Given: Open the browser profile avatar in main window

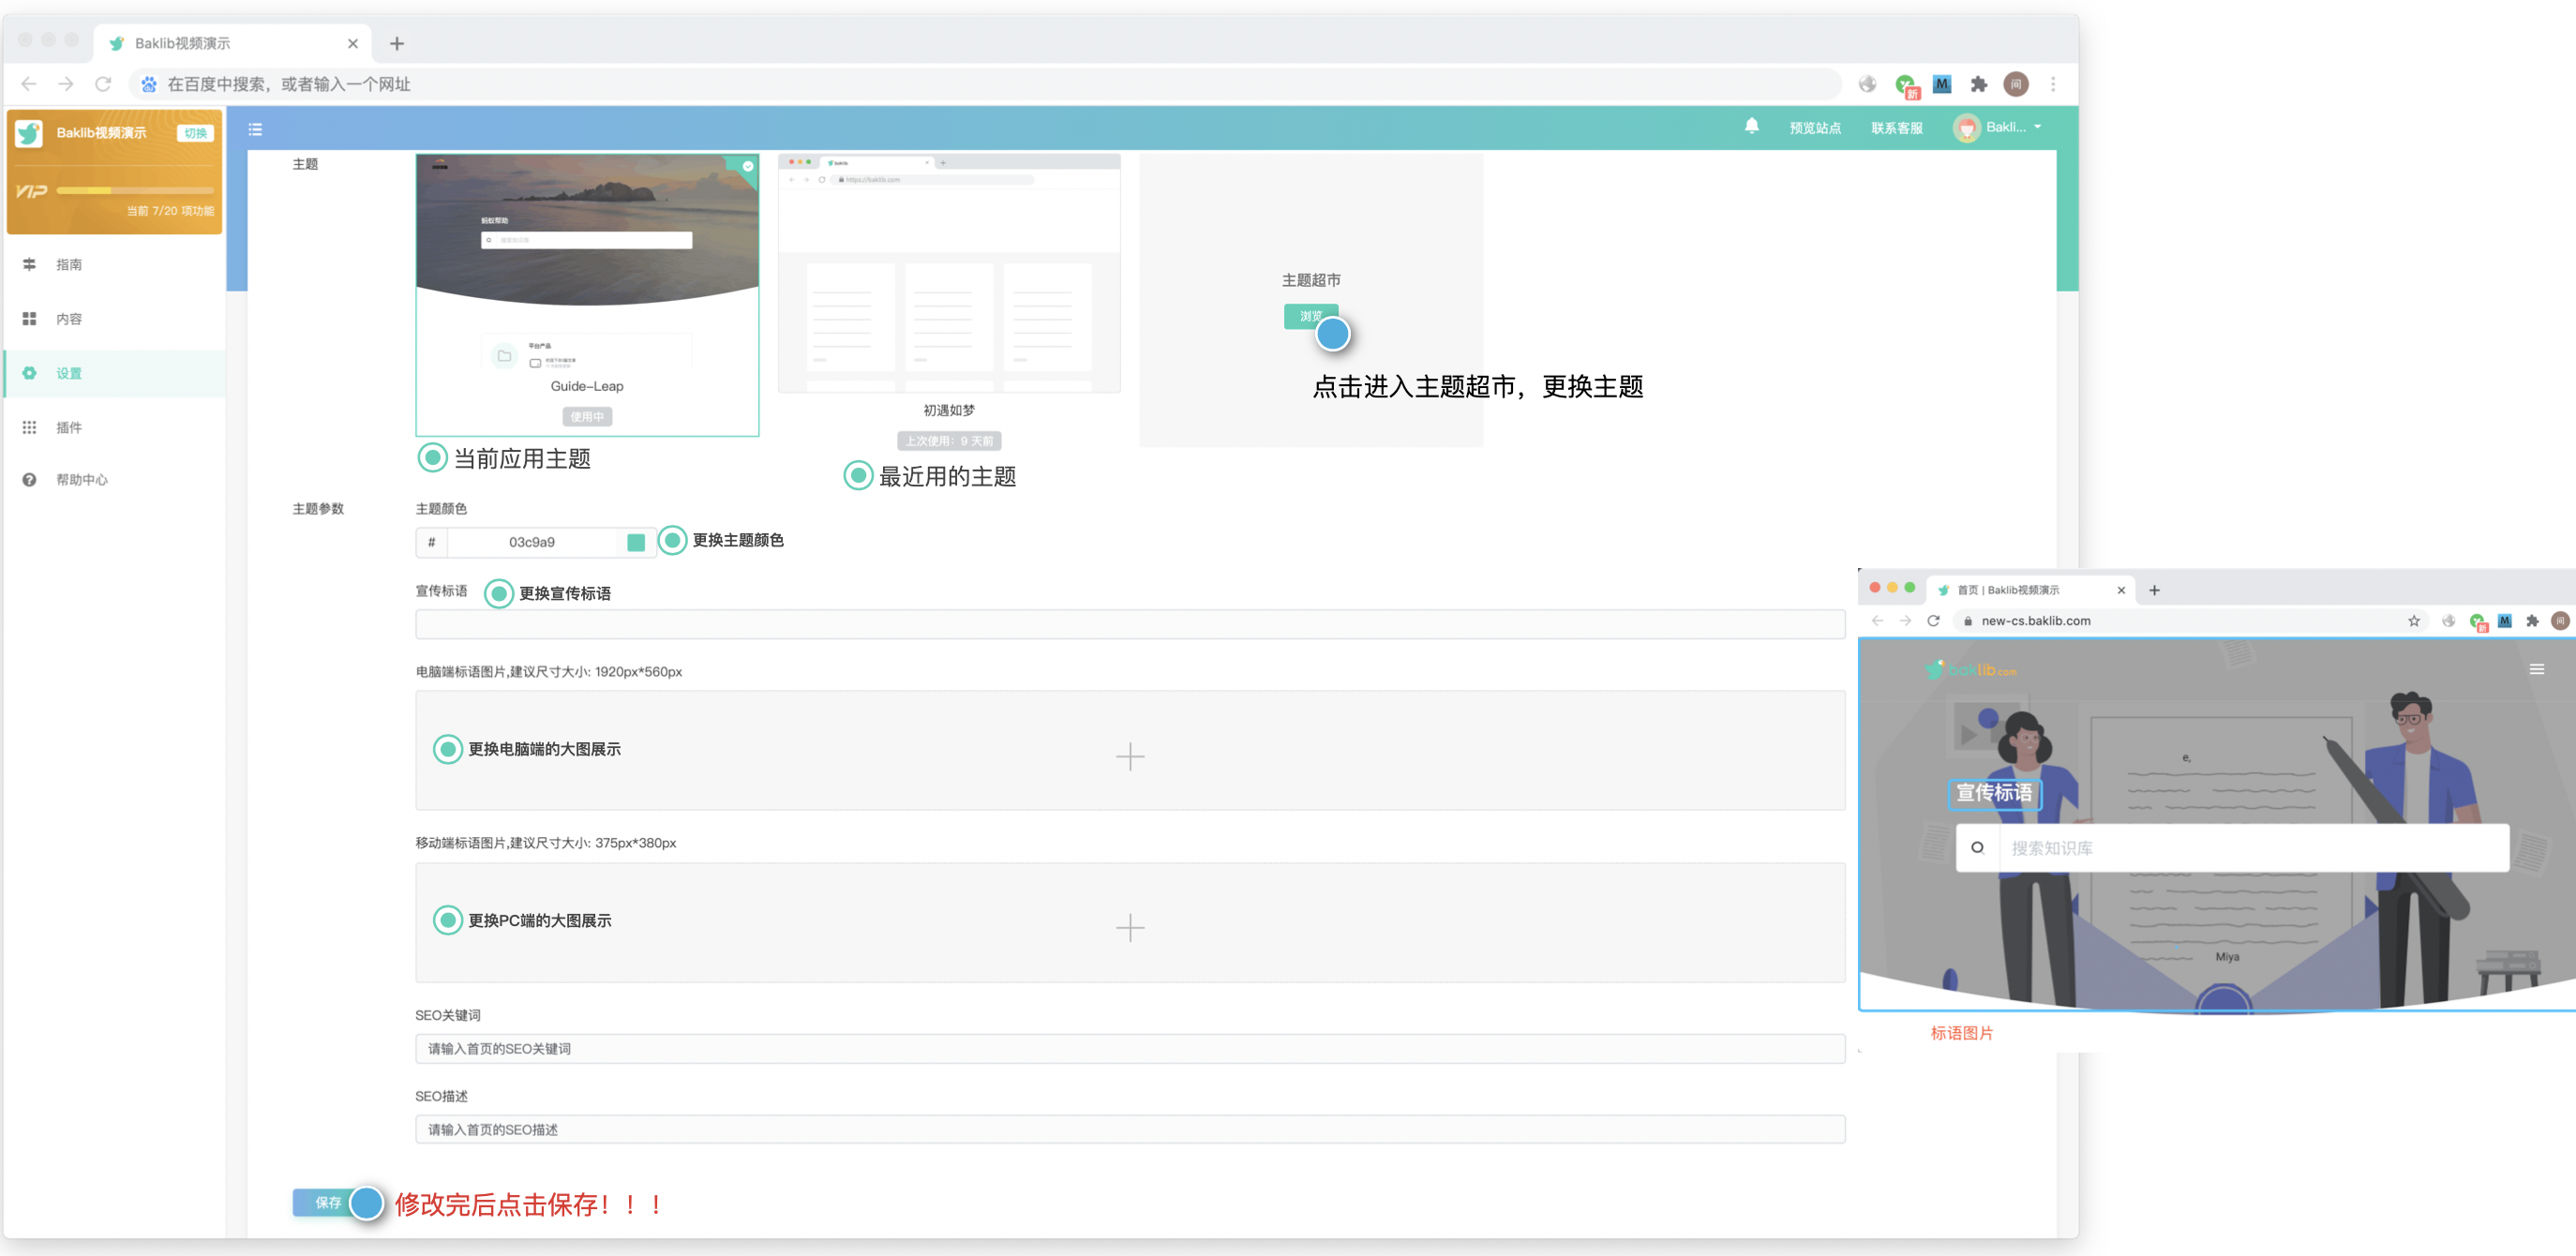Looking at the screenshot, I should 2016,84.
